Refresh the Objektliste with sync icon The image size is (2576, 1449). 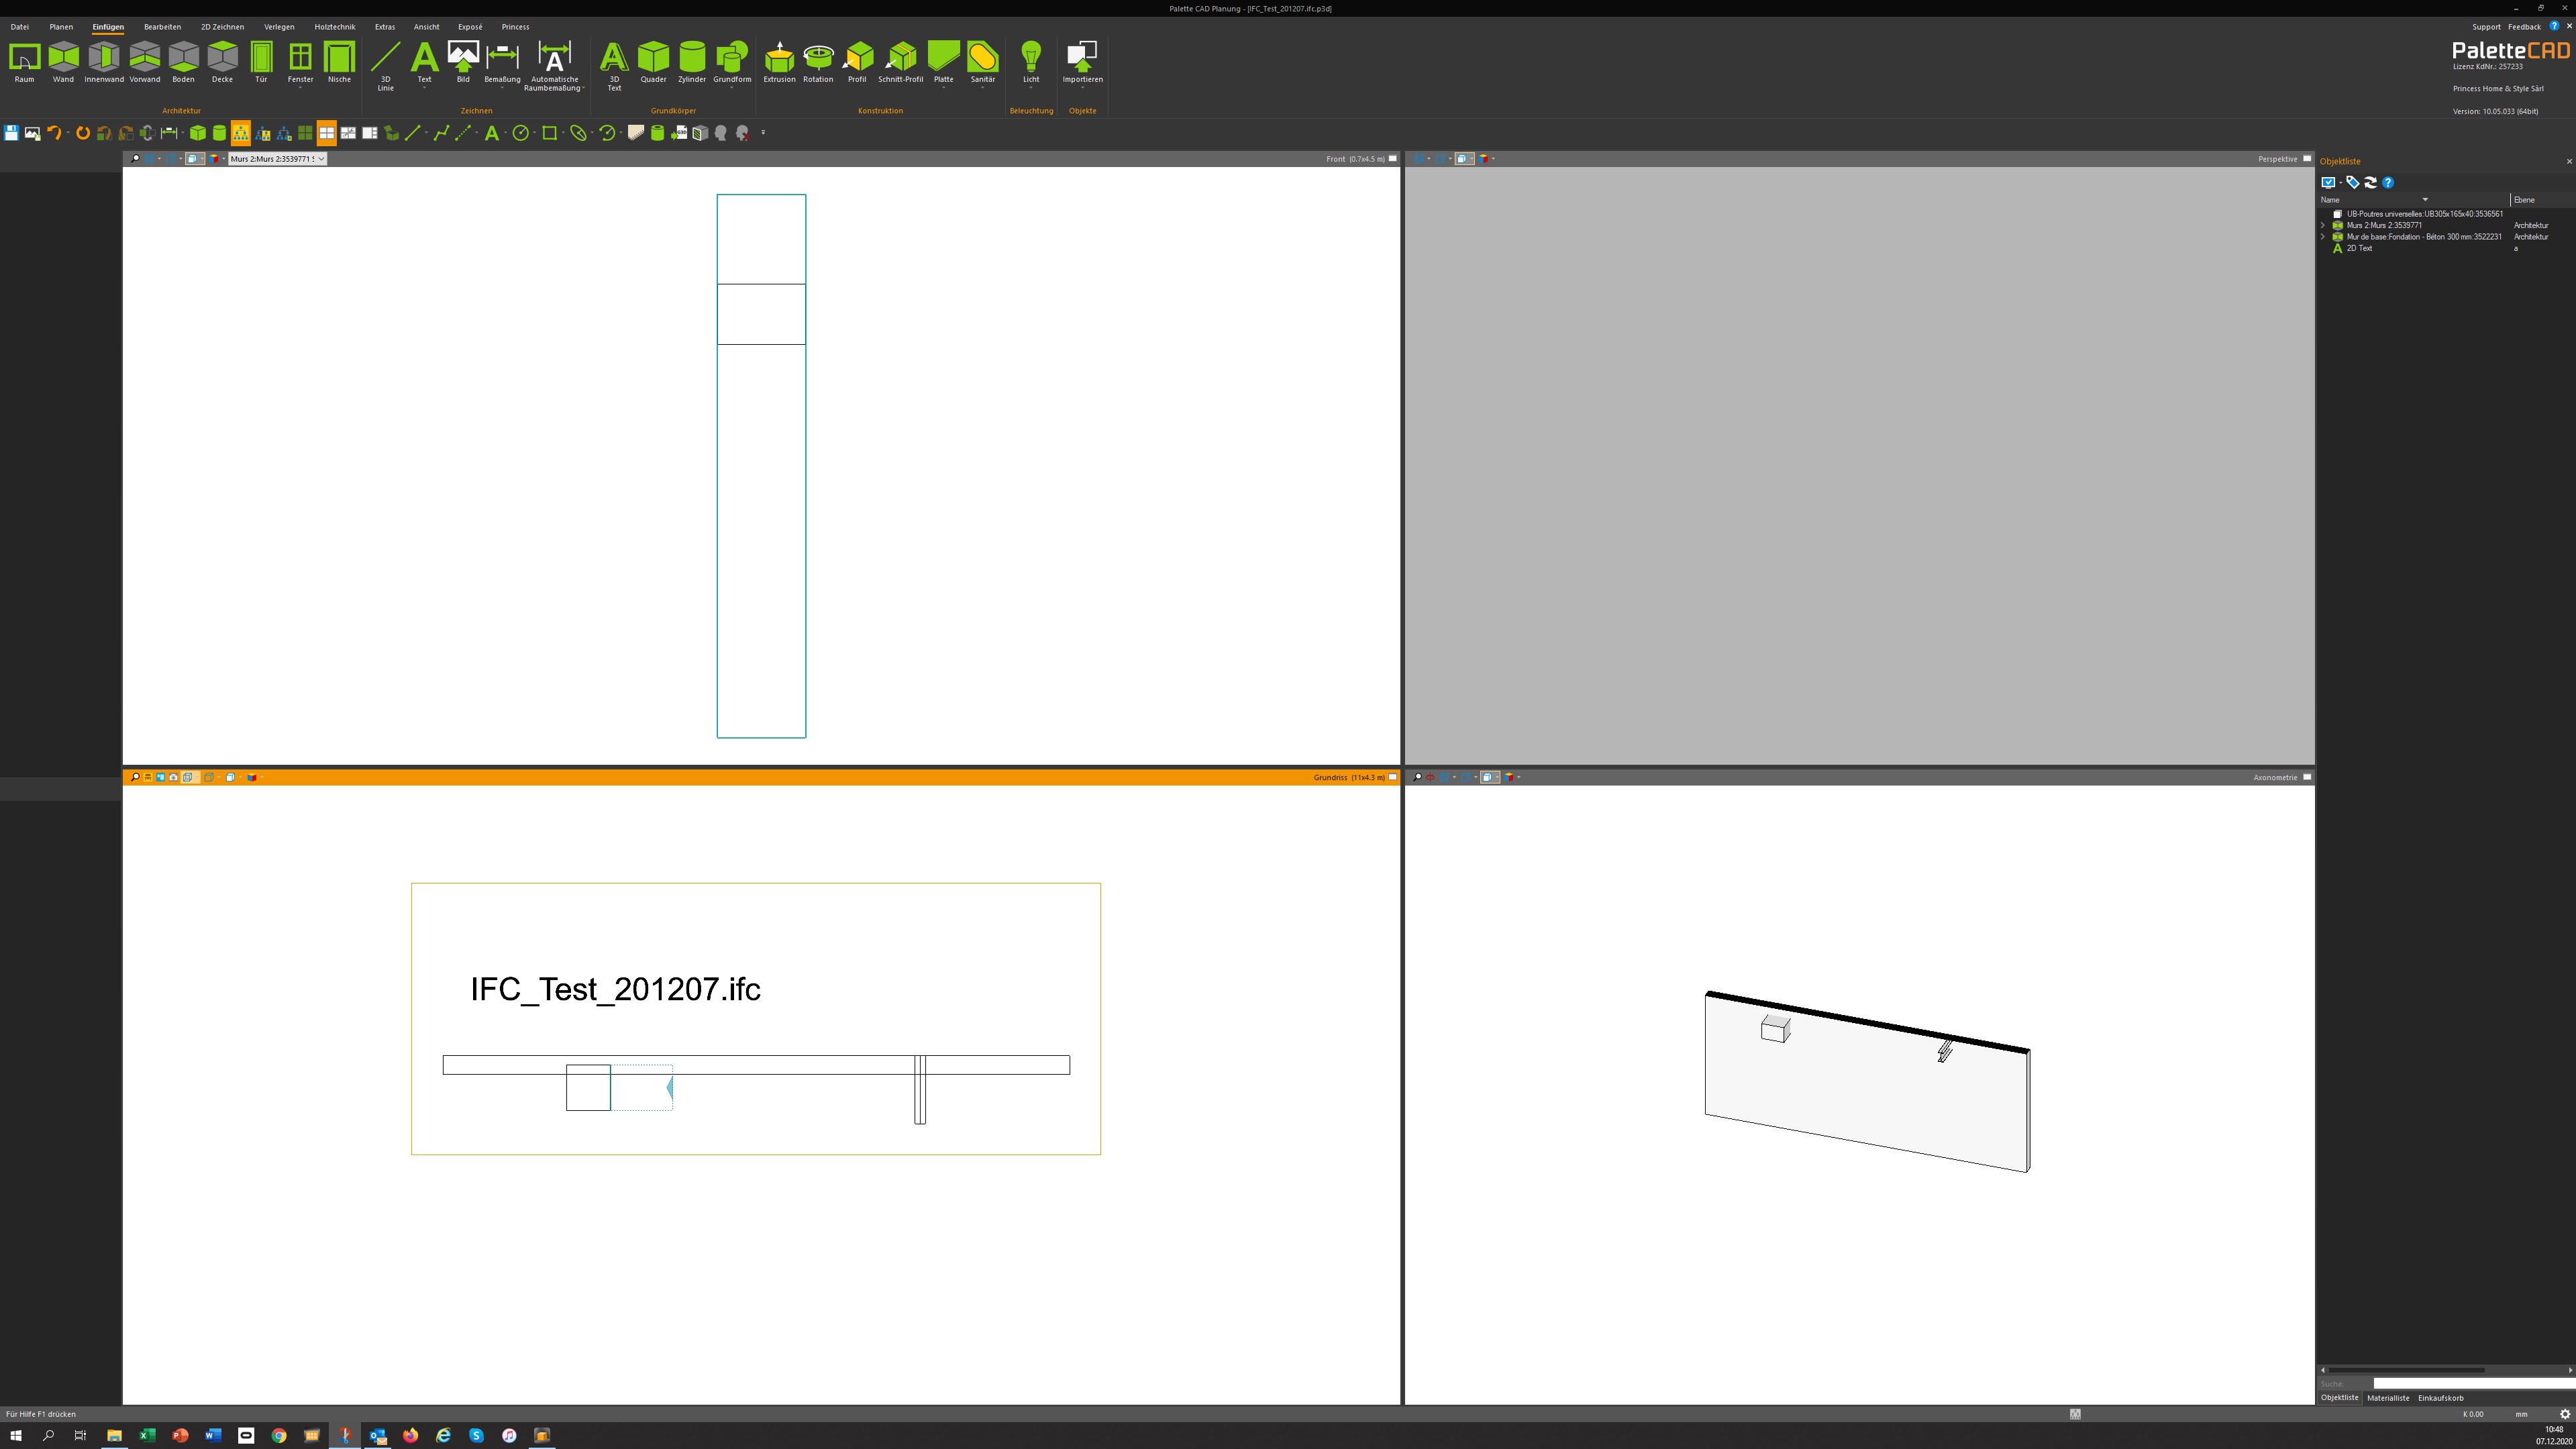pyautogui.click(x=2370, y=182)
